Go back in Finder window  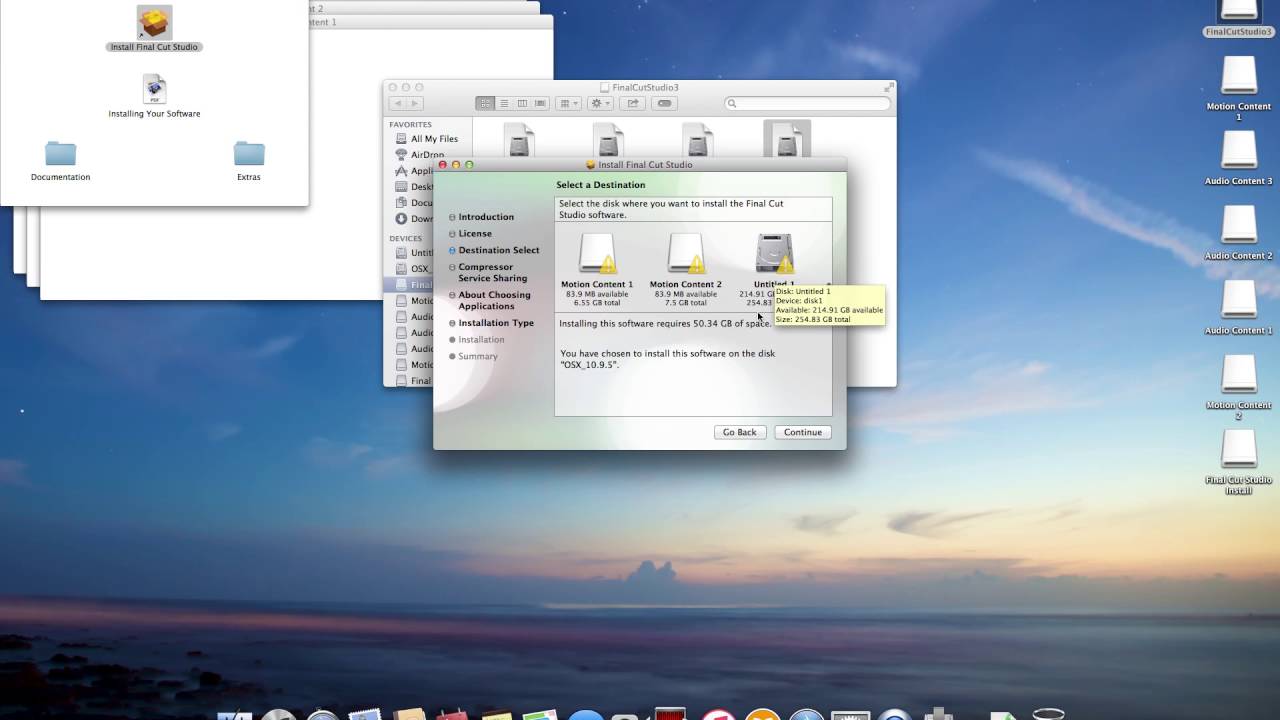[397, 103]
